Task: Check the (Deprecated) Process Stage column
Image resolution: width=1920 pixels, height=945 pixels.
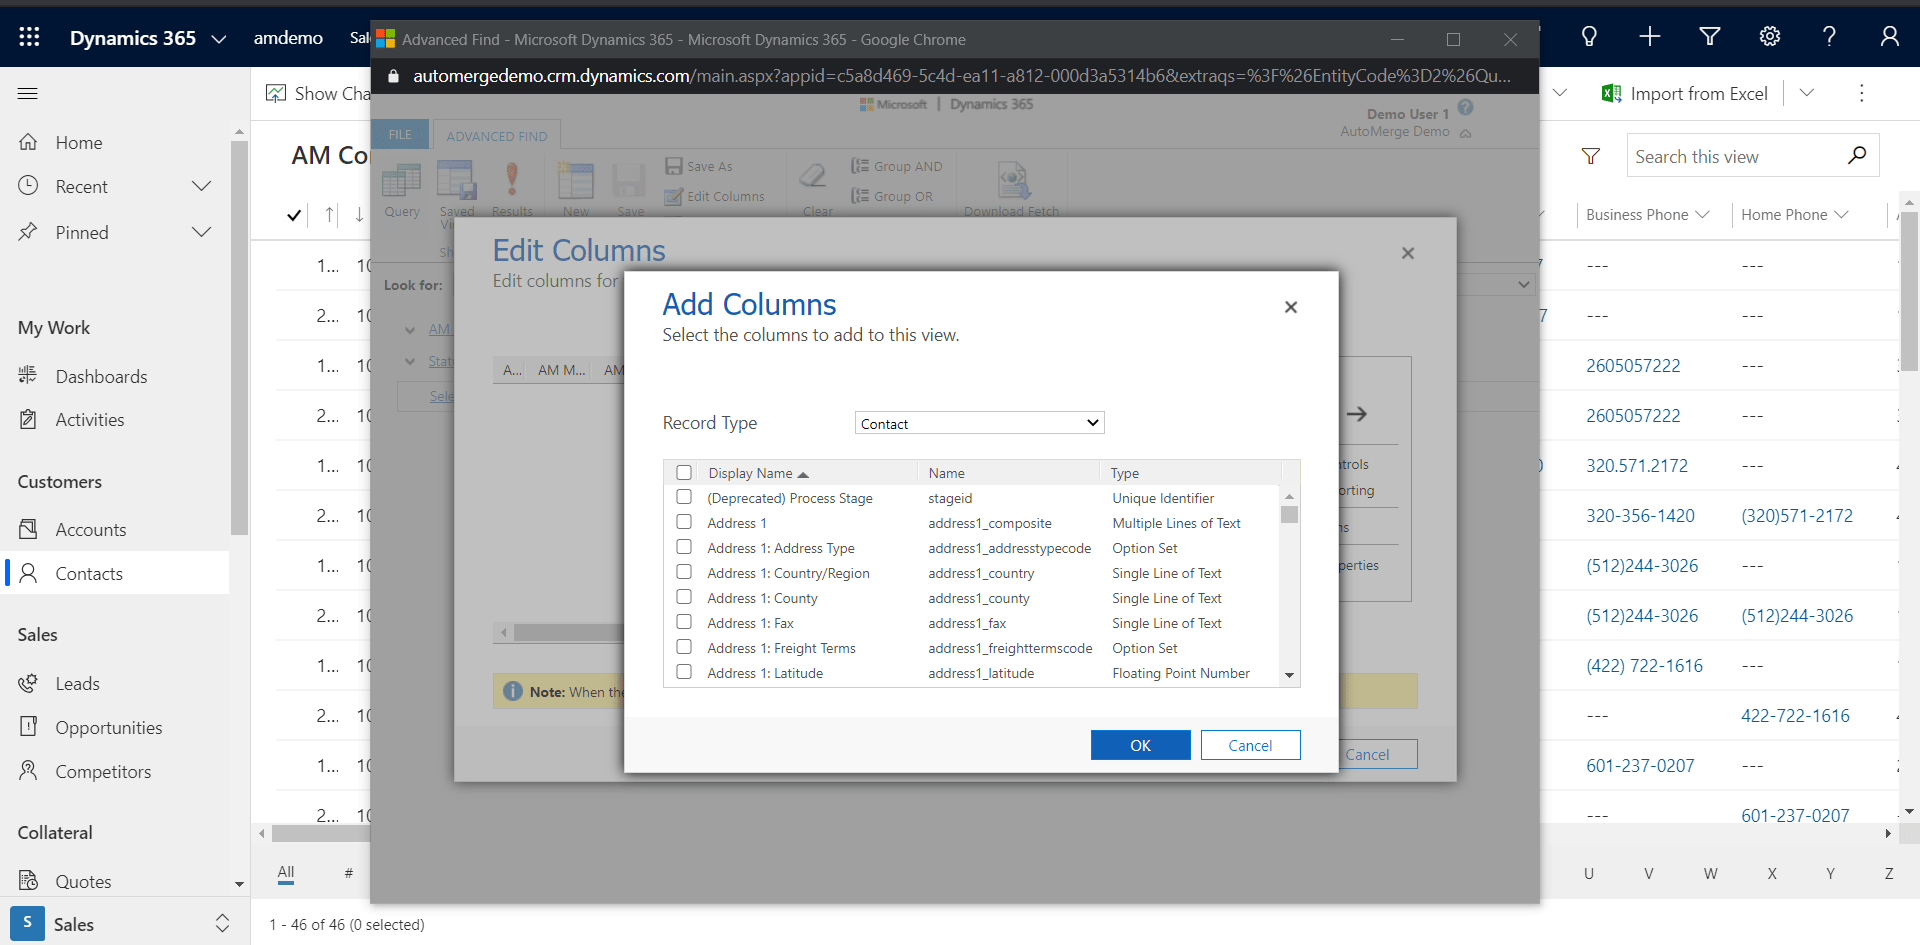Action: pos(684,497)
